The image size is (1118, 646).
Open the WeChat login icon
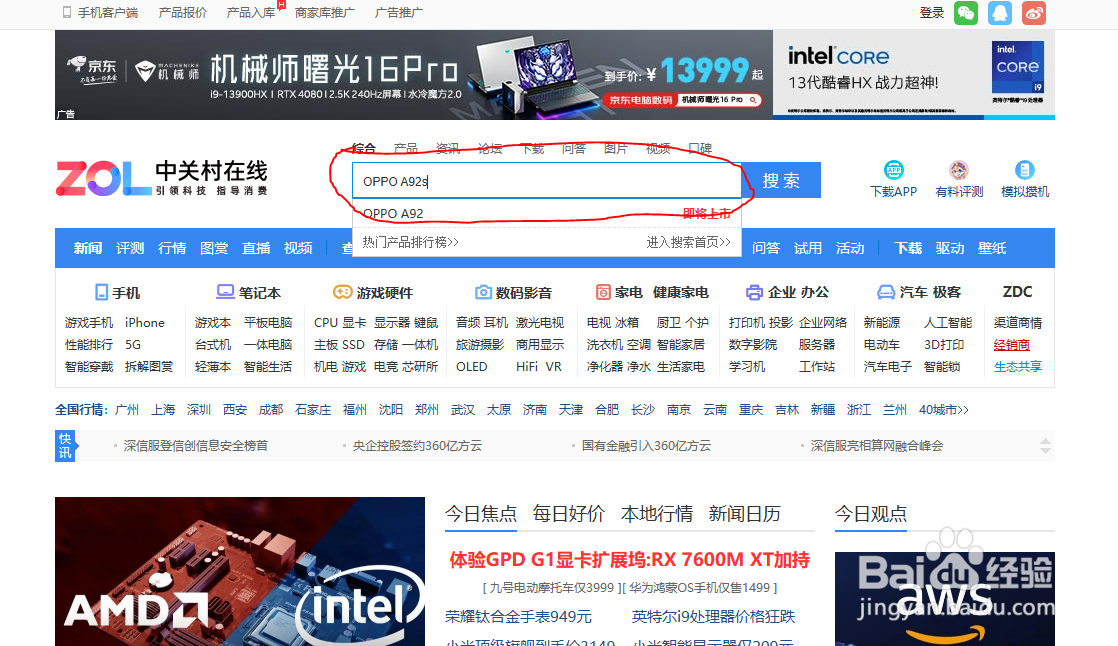point(965,13)
